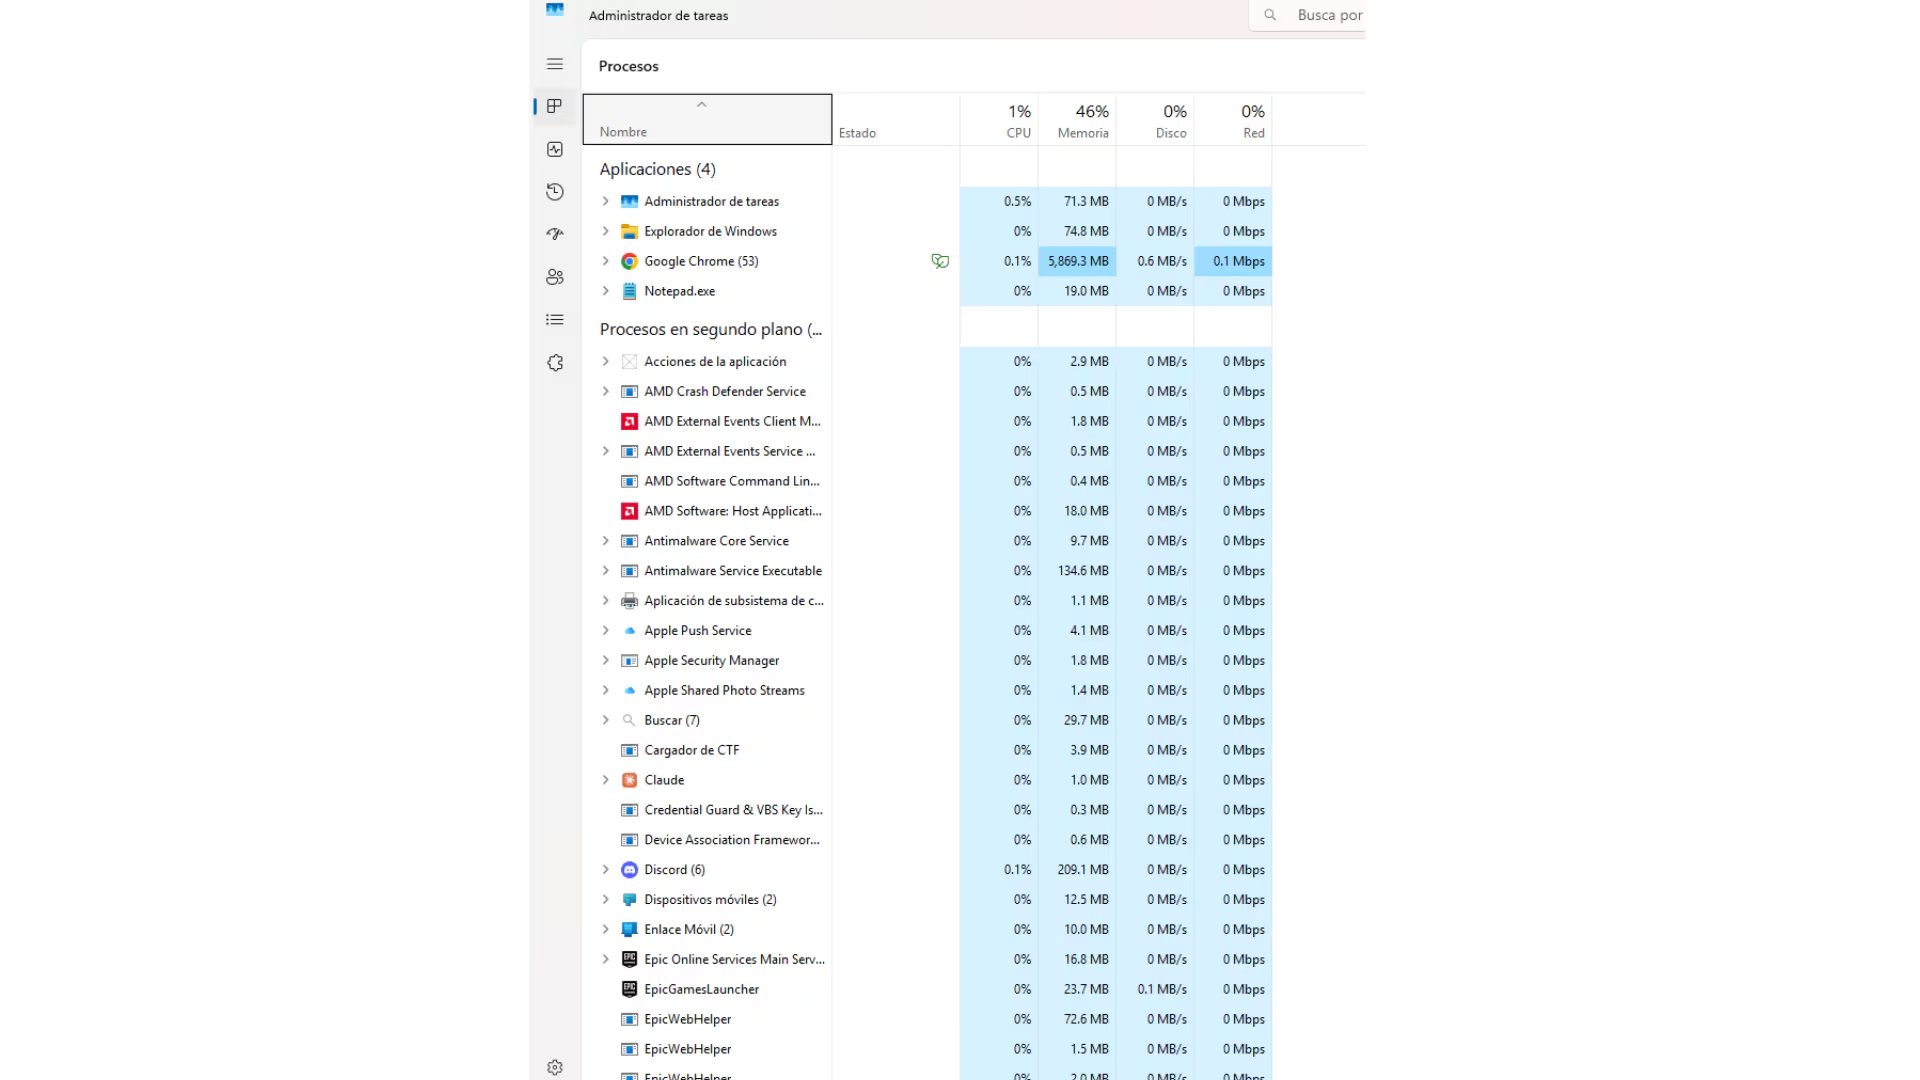1920x1080 pixels.
Task: Click the efficiency mode leaf icon for Chrome
Action: pyautogui.click(x=940, y=261)
